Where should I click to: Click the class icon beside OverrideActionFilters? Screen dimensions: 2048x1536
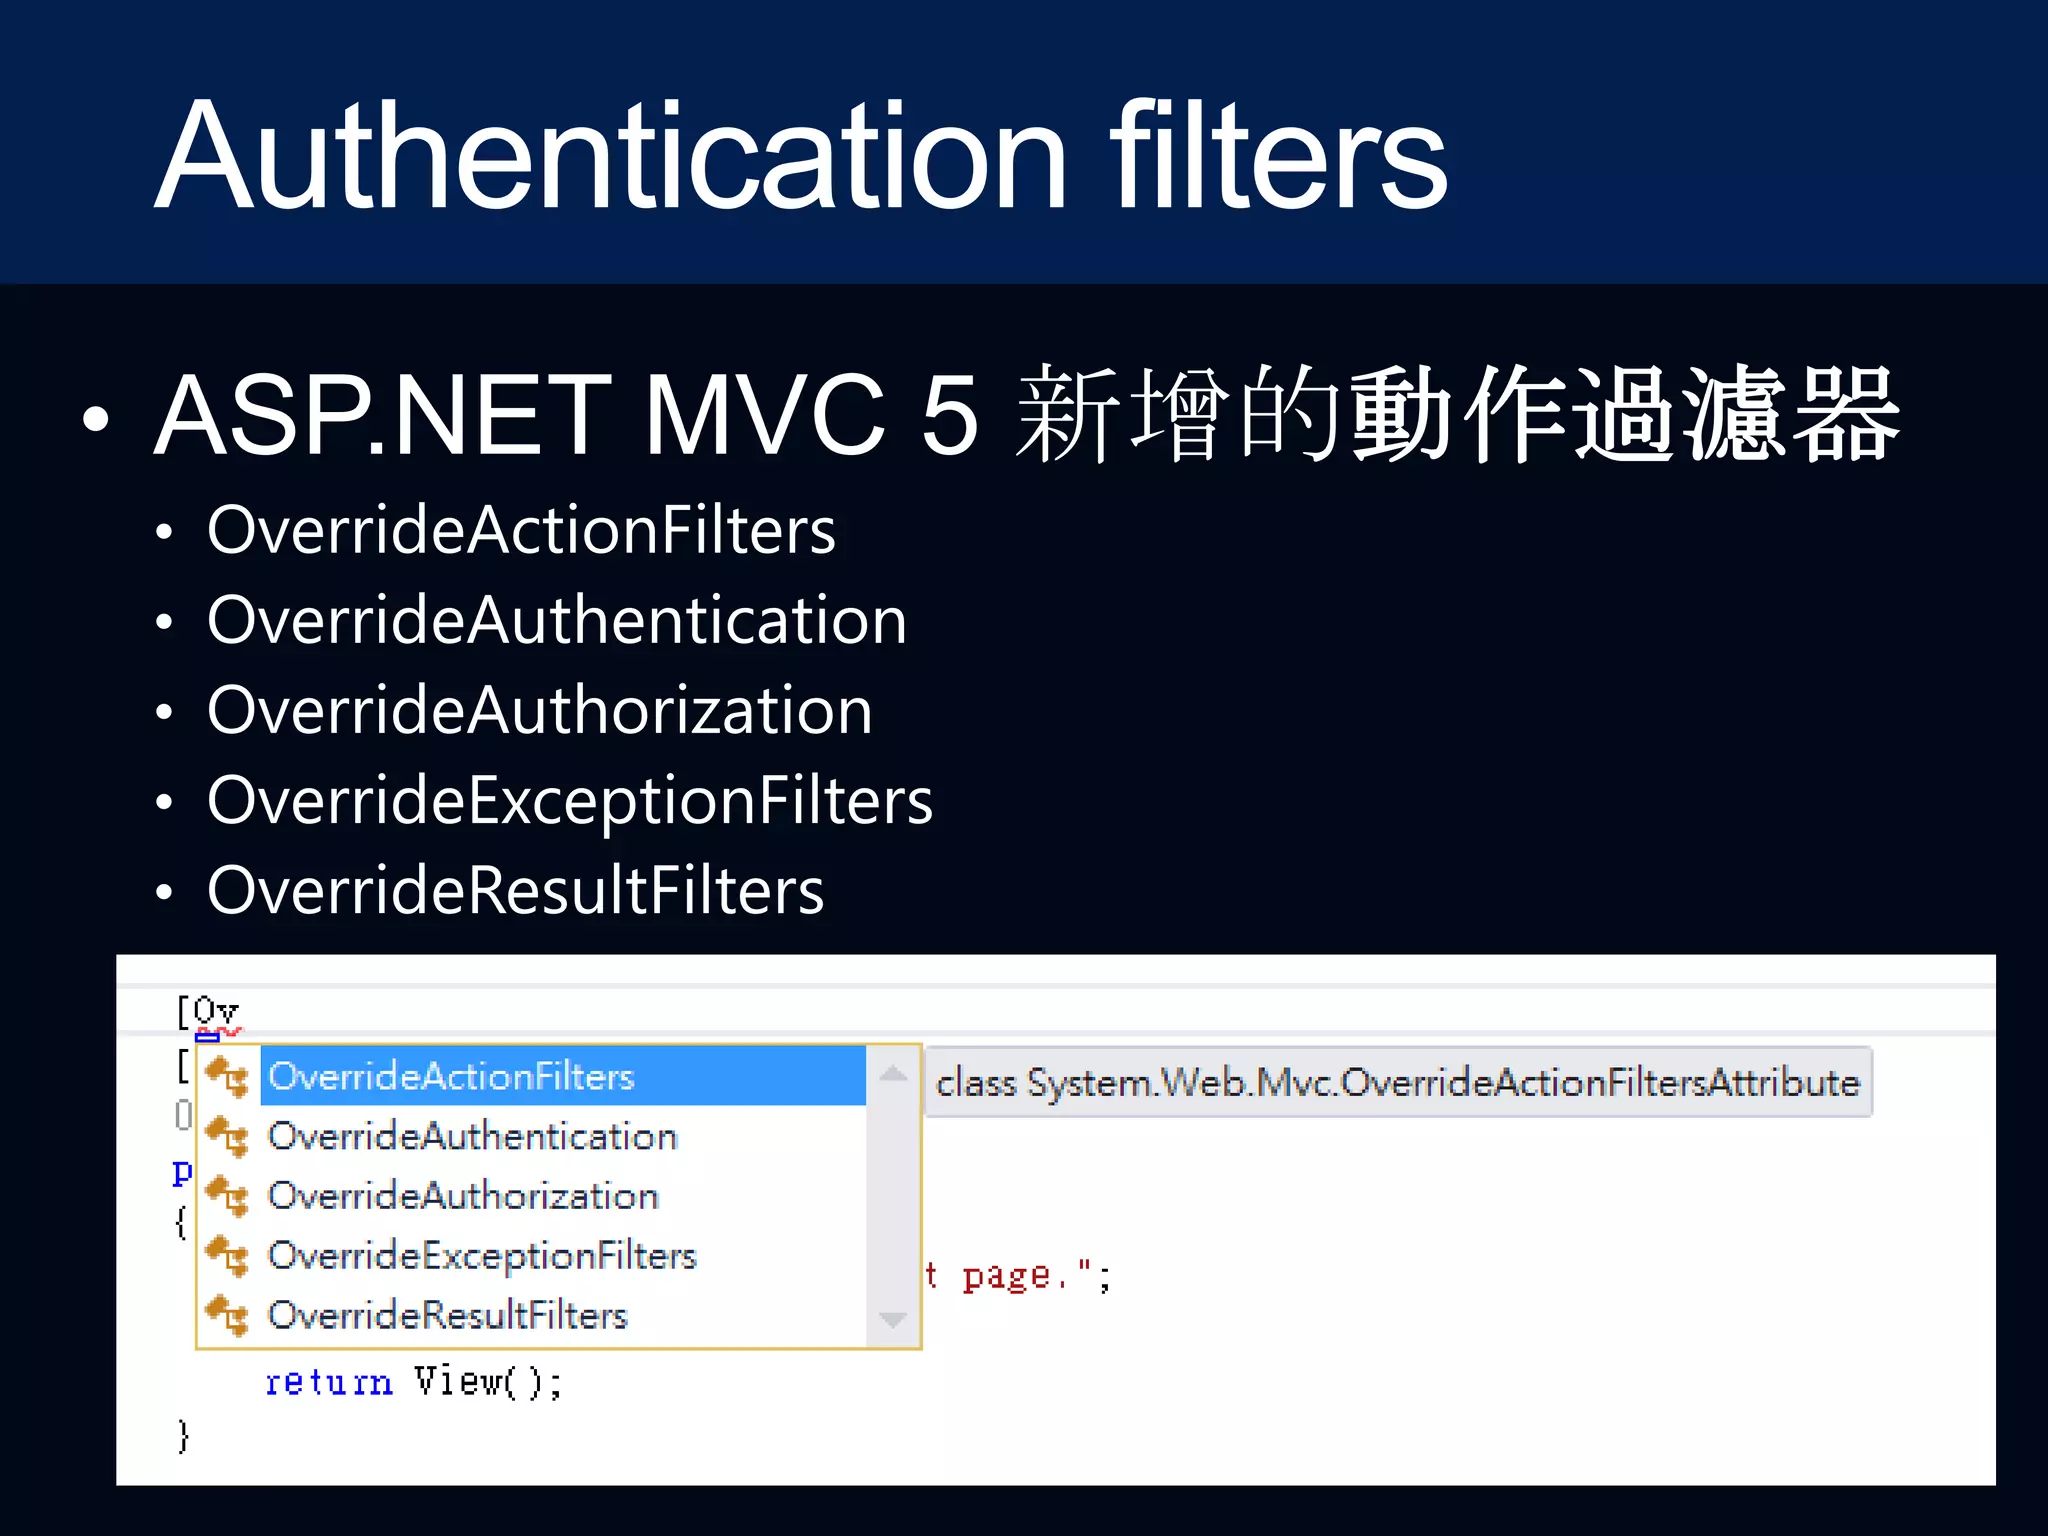click(x=227, y=1076)
